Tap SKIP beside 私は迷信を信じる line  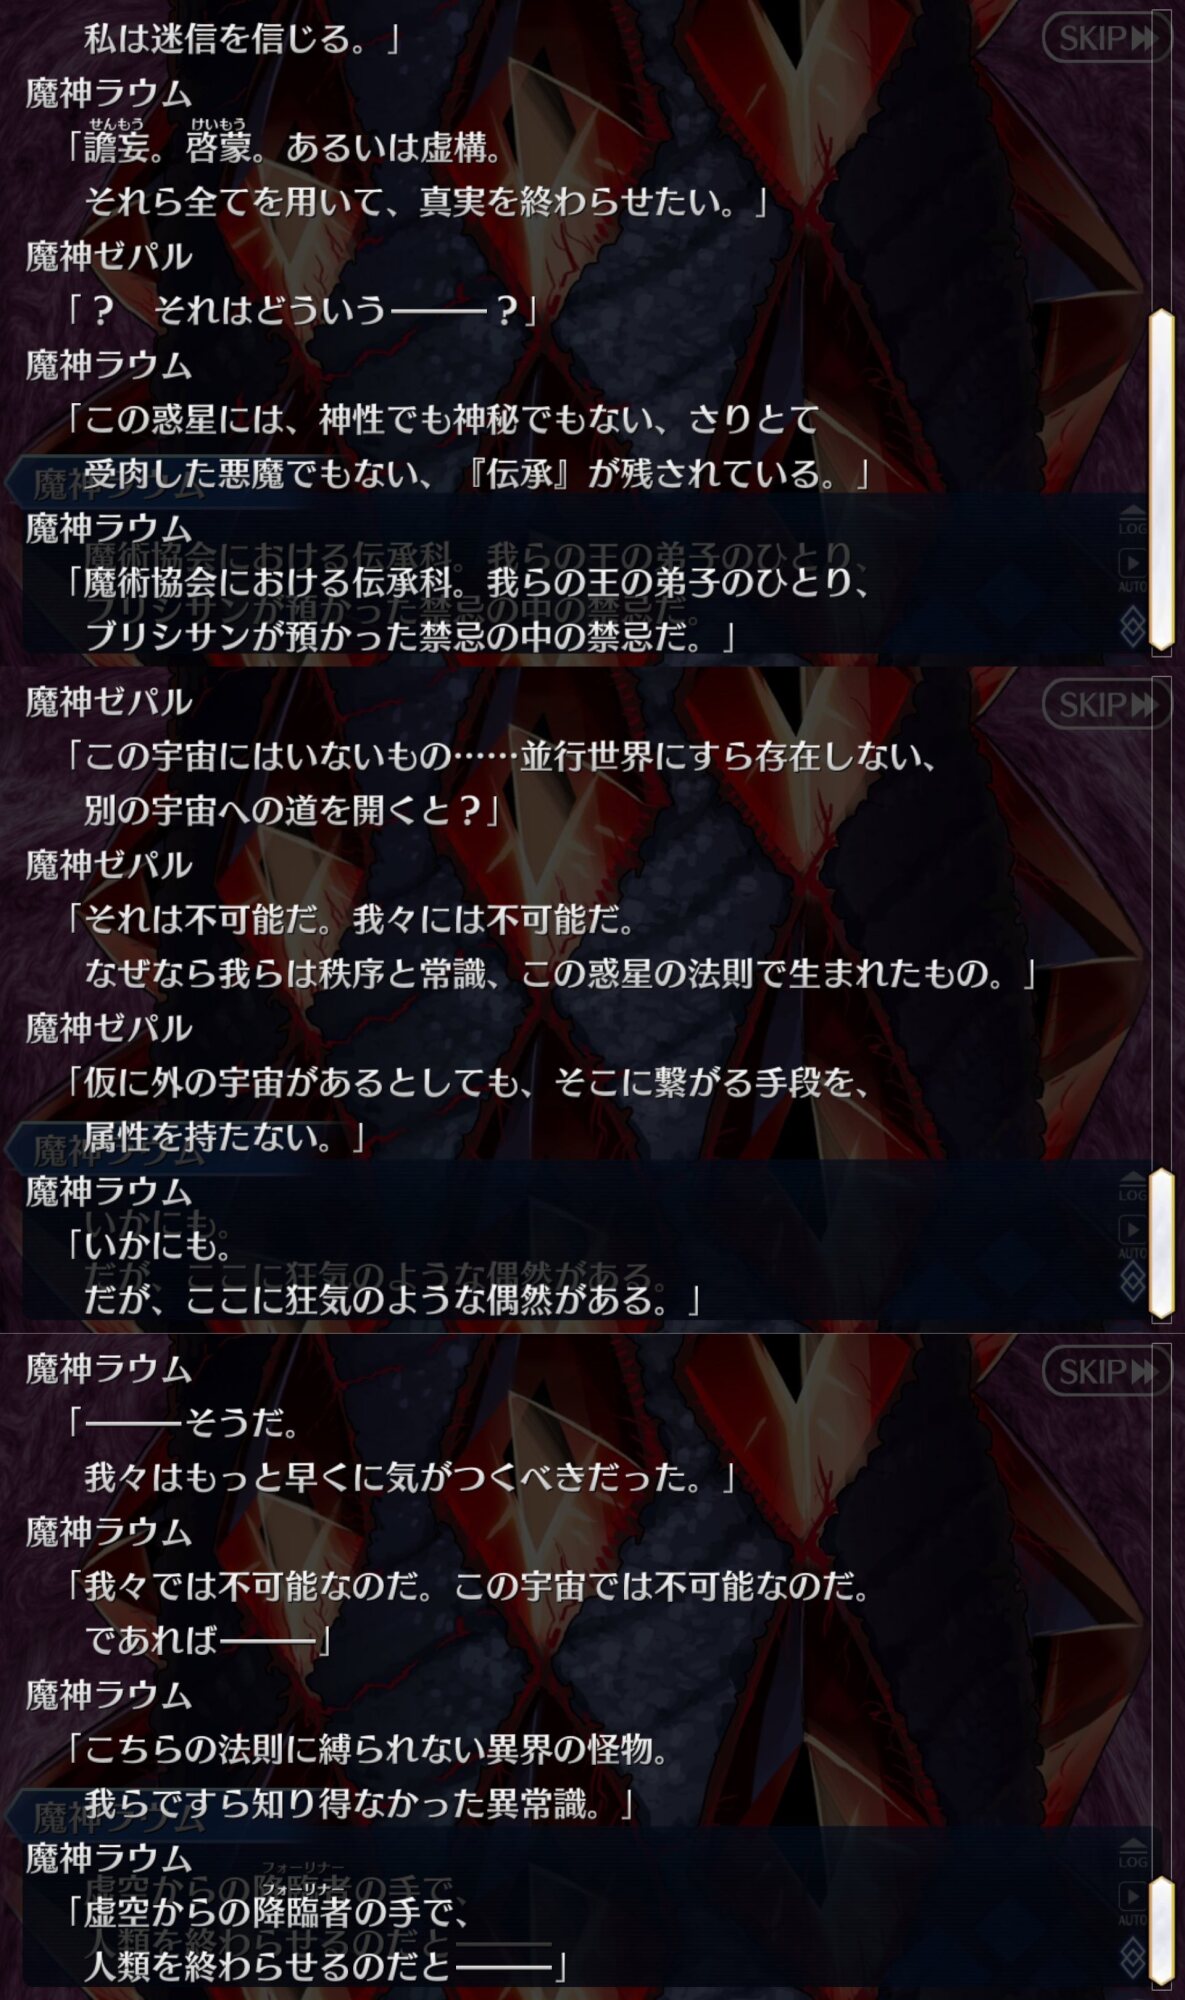(x=1105, y=38)
